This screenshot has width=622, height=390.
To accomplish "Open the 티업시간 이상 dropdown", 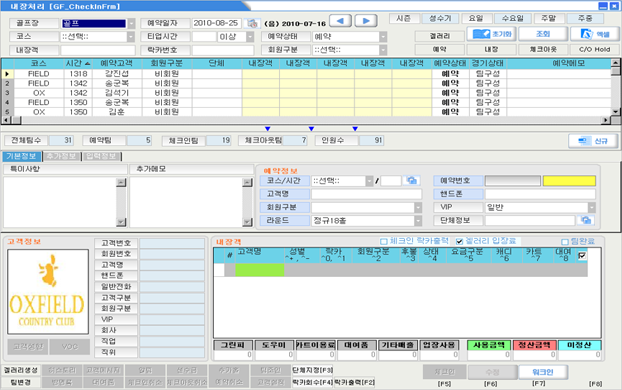I will [x=250, y=37].
